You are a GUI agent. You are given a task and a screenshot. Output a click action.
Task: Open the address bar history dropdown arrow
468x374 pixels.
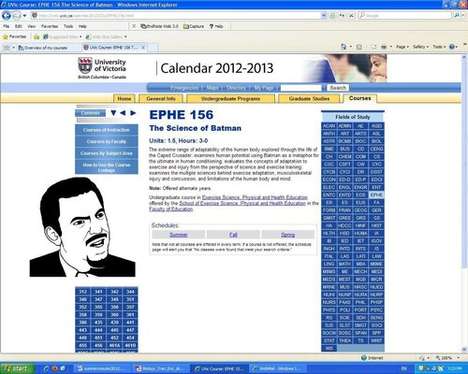coord(323,15)
